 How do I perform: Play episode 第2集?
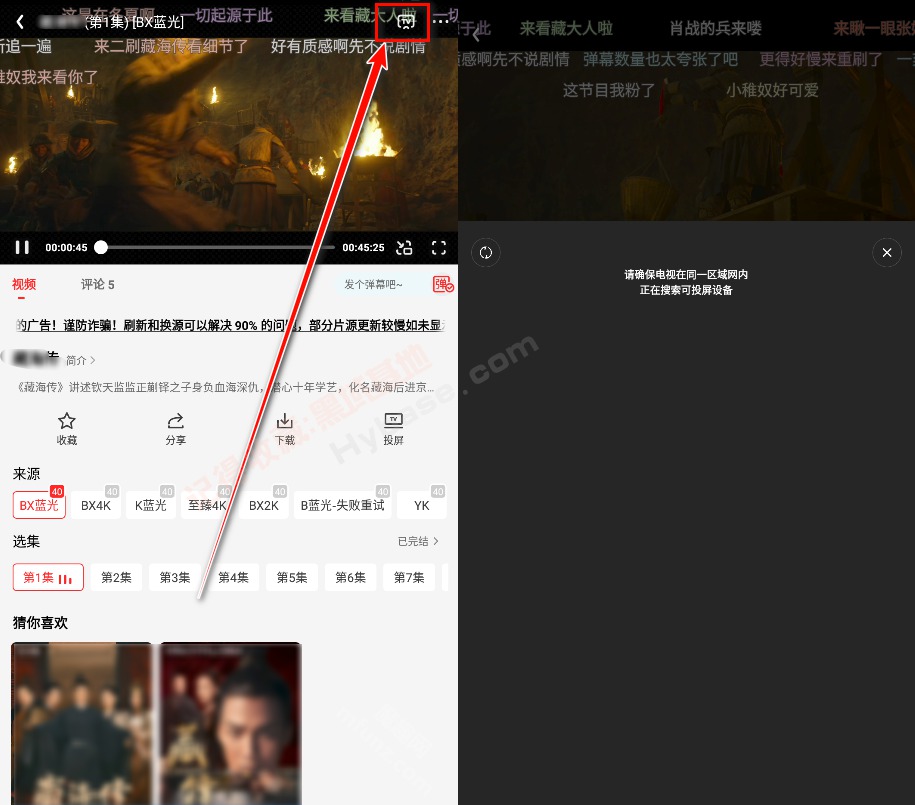coord(116,577)
